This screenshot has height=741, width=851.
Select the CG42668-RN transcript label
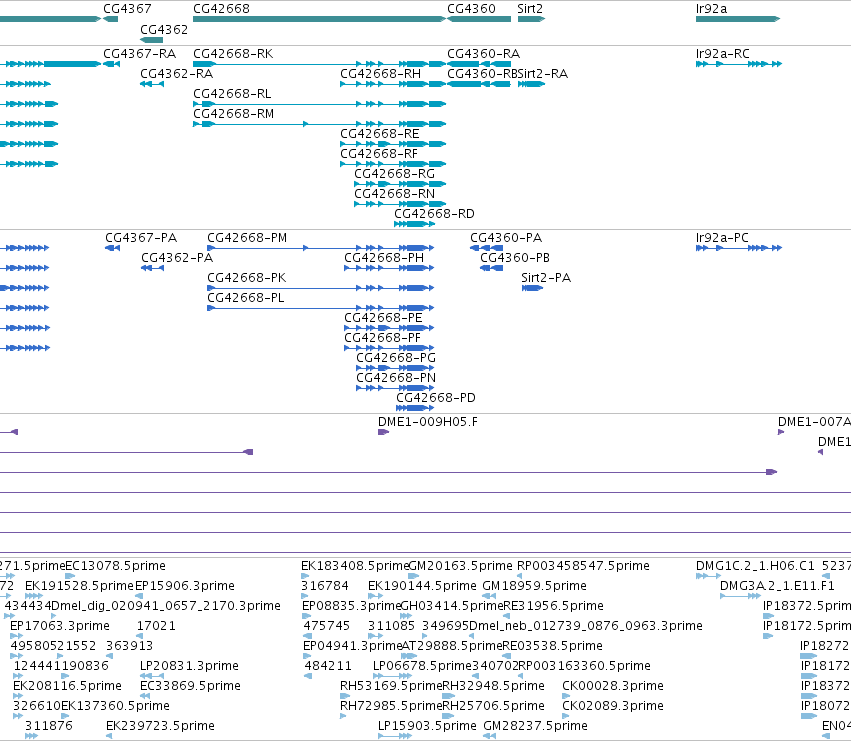395,194
